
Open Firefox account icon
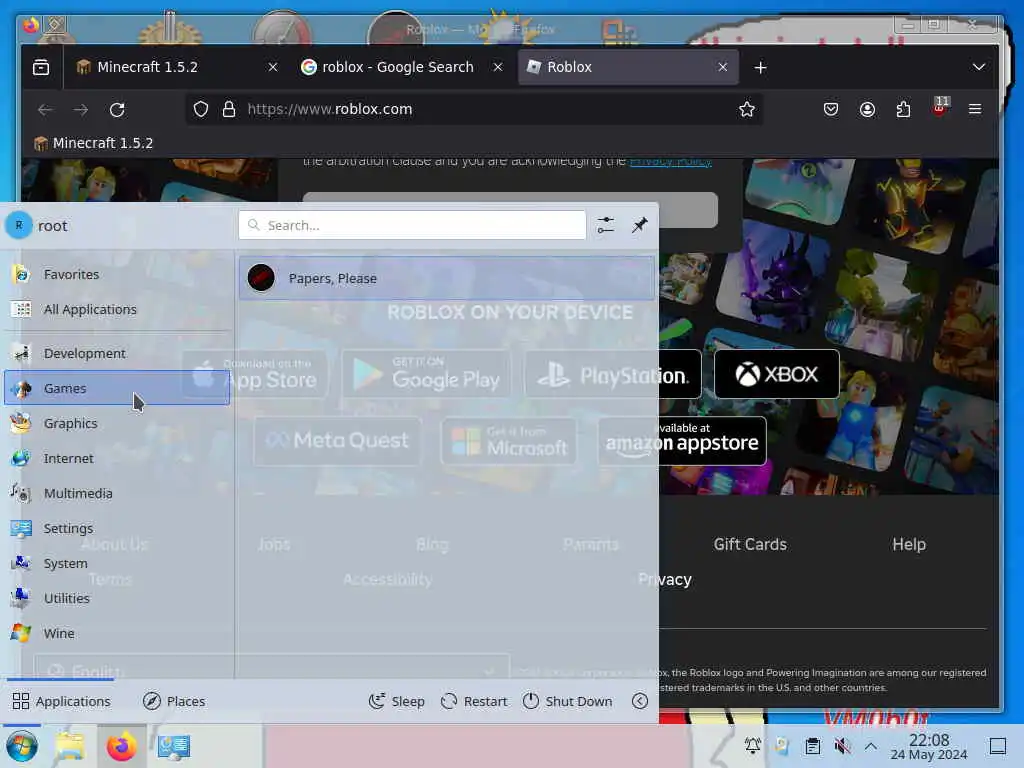click(867, 109)
